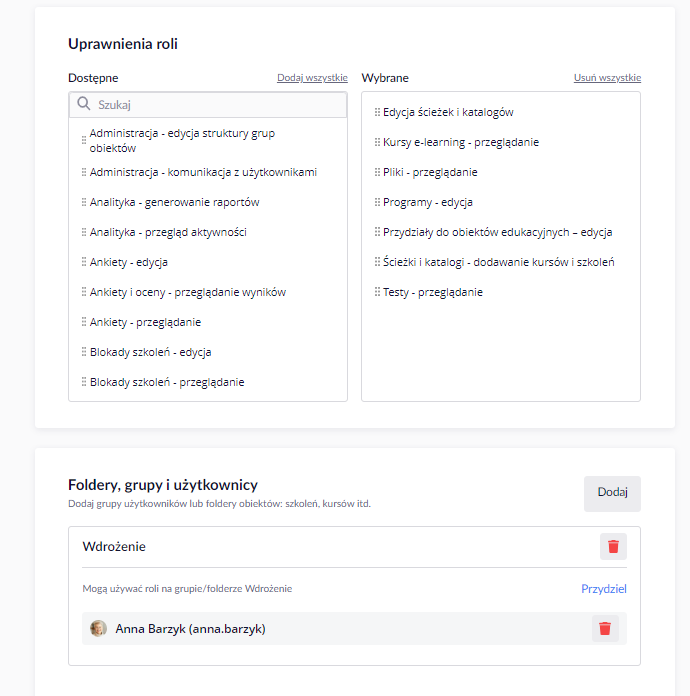This screenshot has width=690, height=696.
Task: Select Ścieżki i katalogi - dodawanie kursów item
Action: [x=501, y=262]
